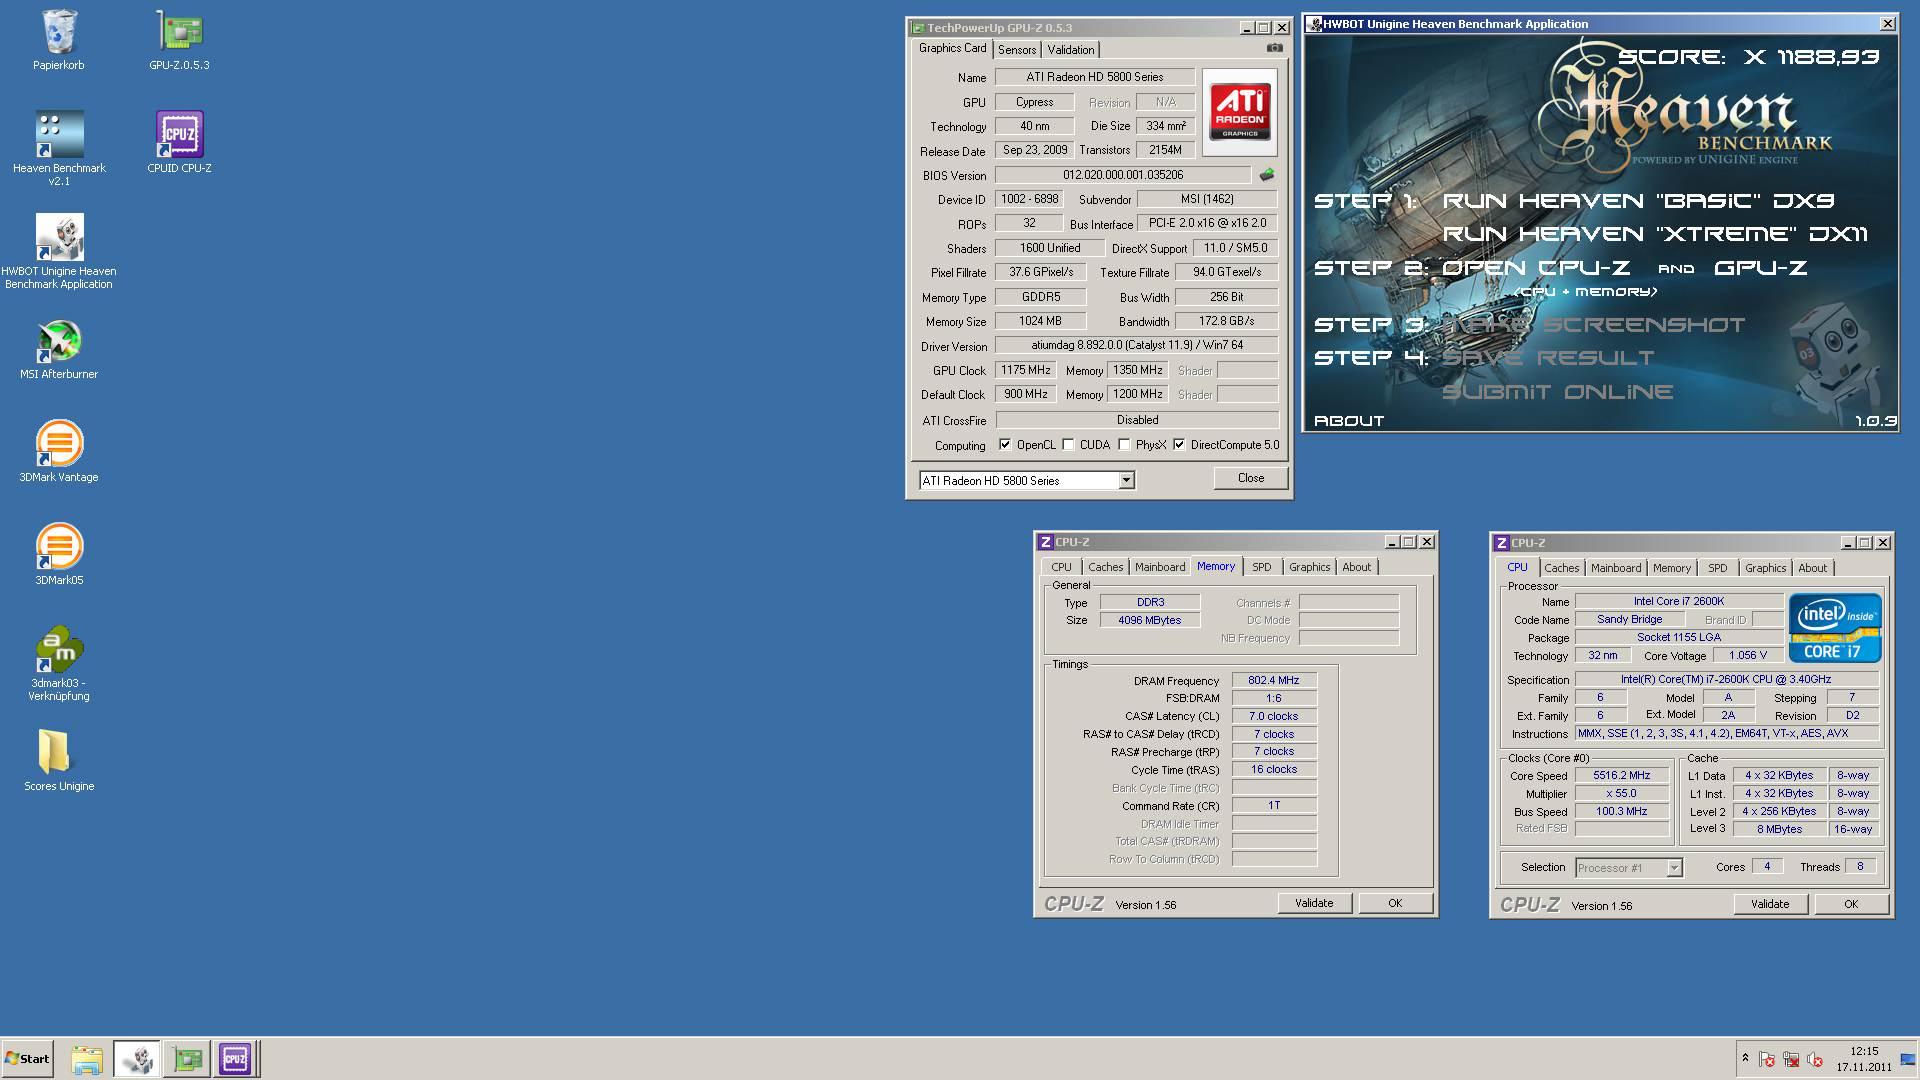Screen dimensions: 1920x1080
Task: Click Validate in the CPU-tab CPU-Z window
Action: click(1770, 904)
